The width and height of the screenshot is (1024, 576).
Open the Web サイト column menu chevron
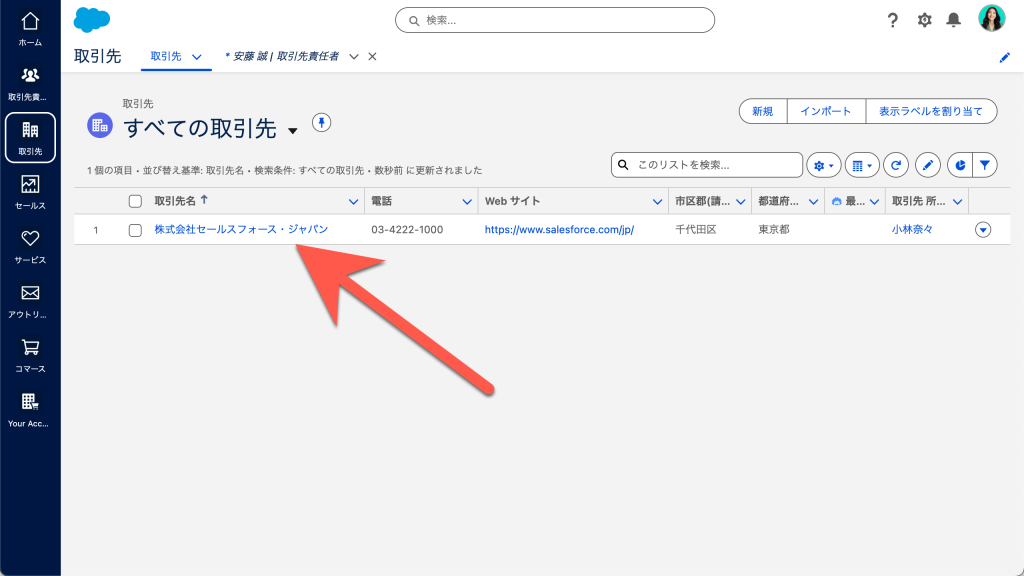657,202
